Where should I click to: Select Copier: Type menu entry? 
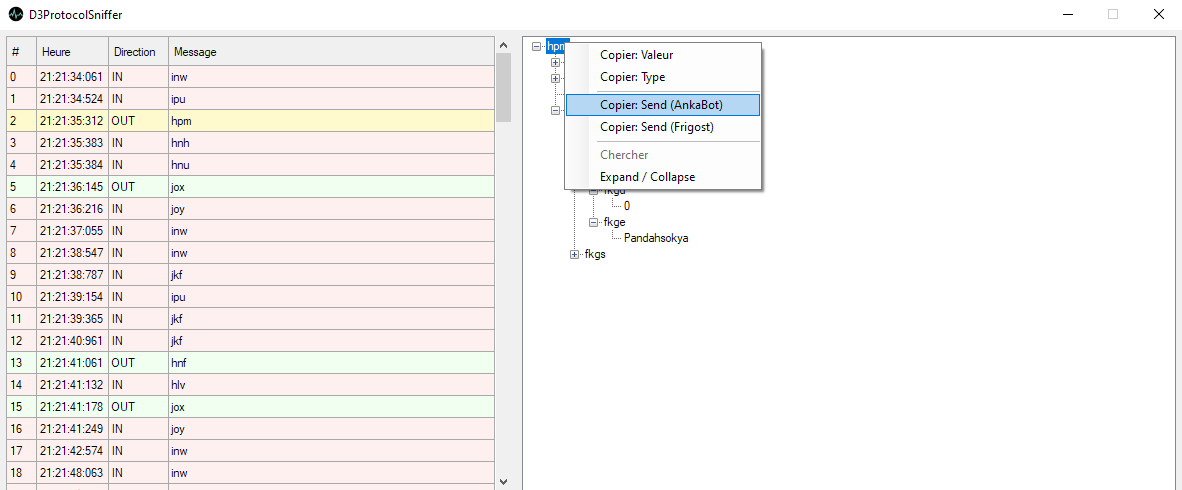[x=632, y=77]
